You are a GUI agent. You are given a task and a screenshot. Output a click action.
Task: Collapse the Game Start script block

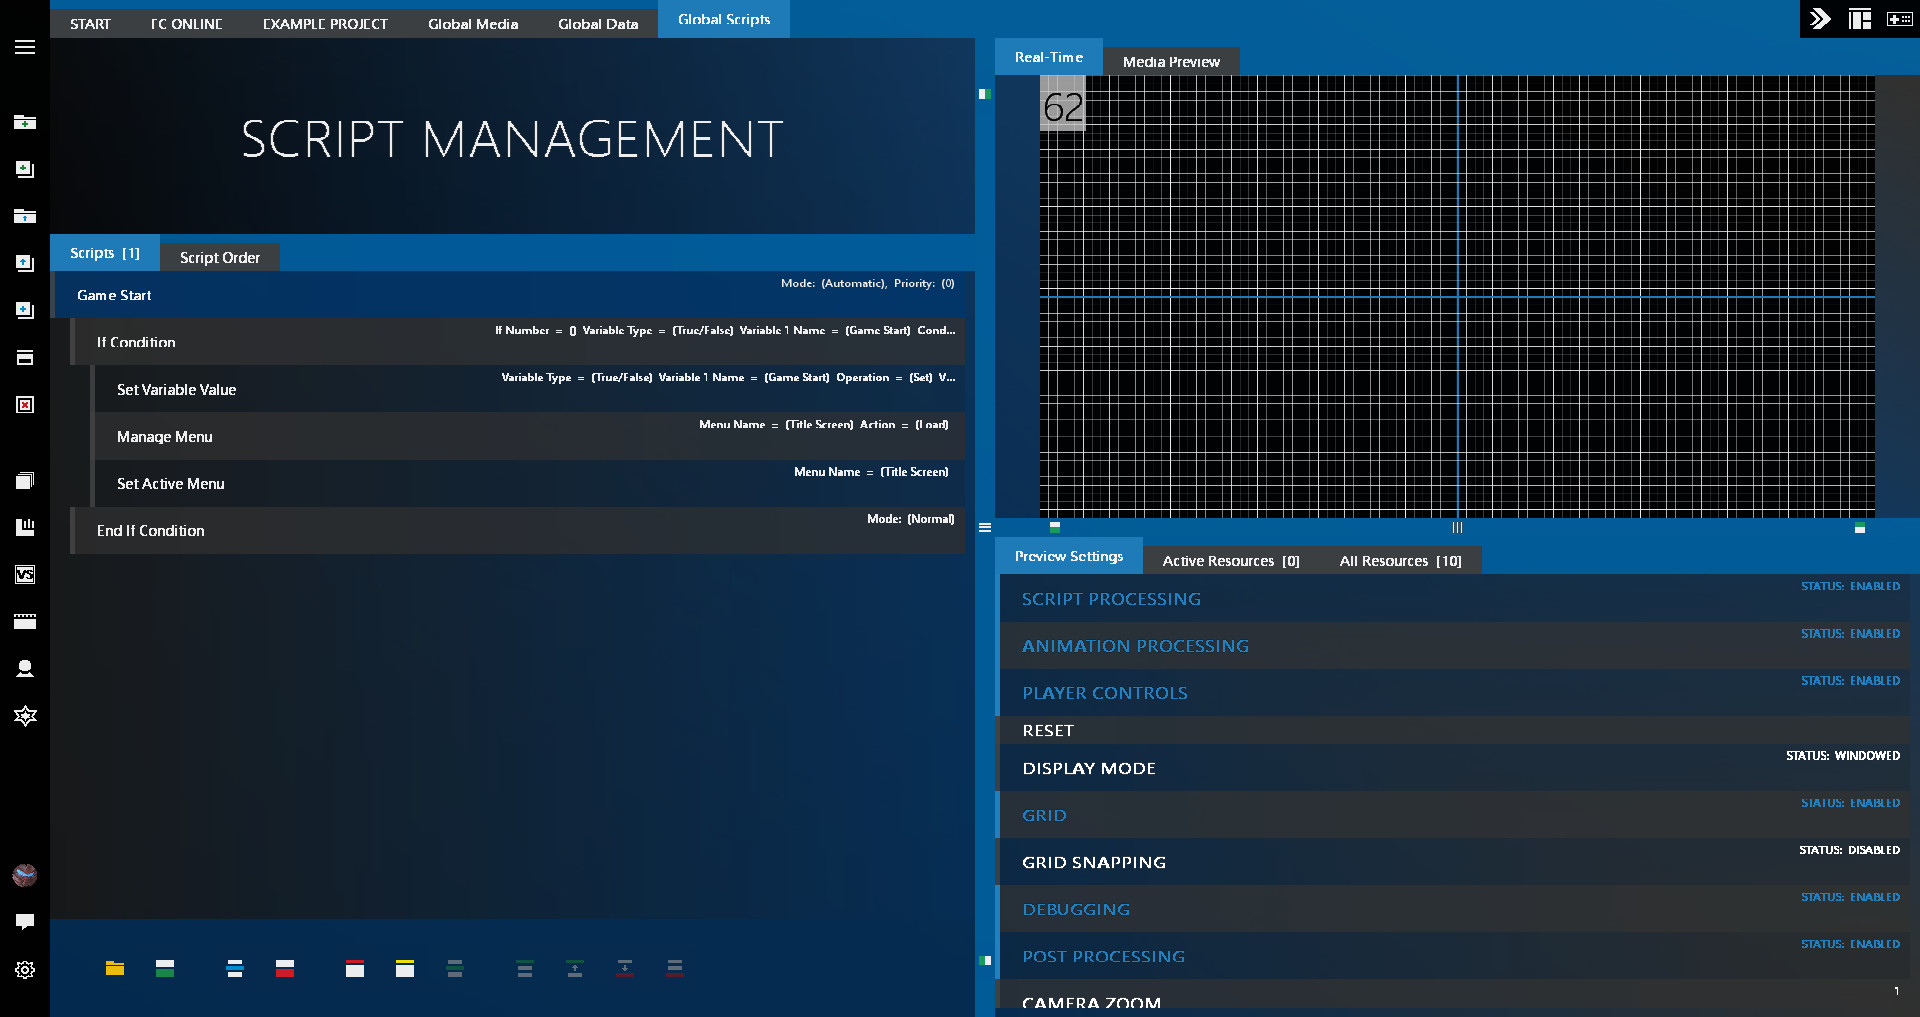(113, 294)
